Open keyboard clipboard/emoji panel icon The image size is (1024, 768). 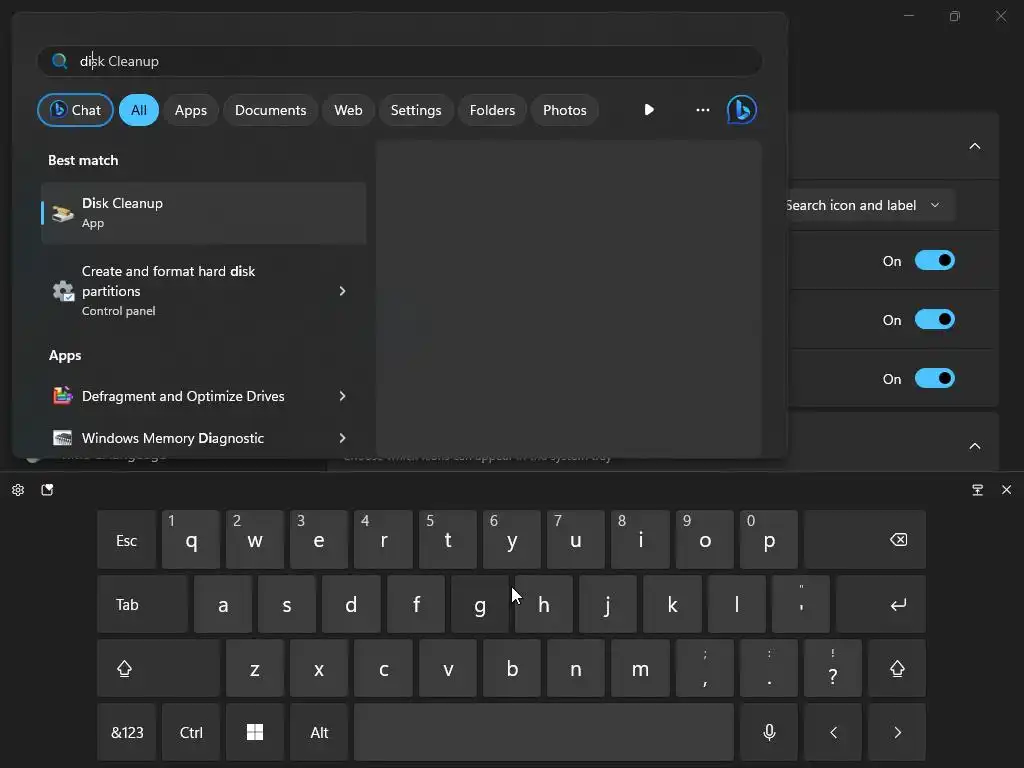click(47, 490)
